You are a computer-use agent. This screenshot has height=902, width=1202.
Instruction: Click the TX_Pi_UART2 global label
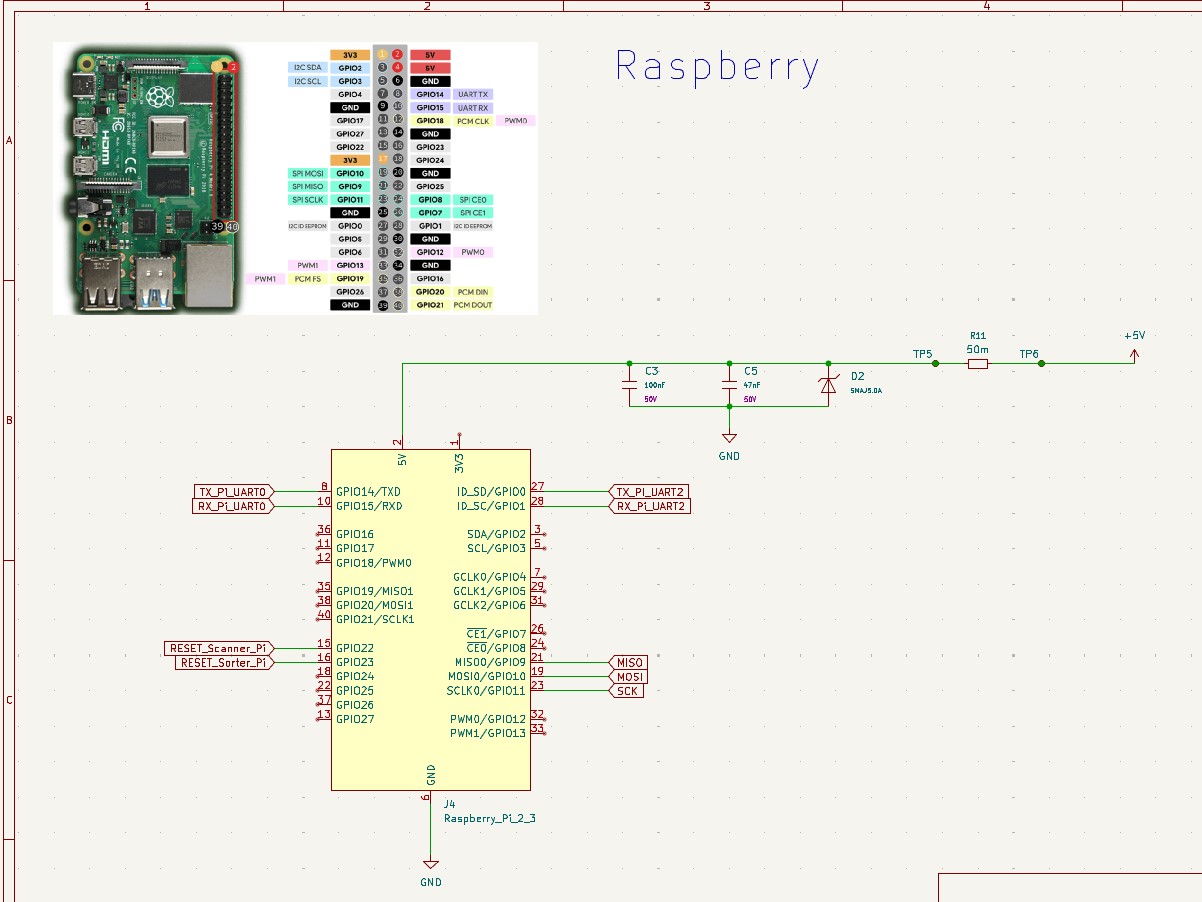coord(649,492)
